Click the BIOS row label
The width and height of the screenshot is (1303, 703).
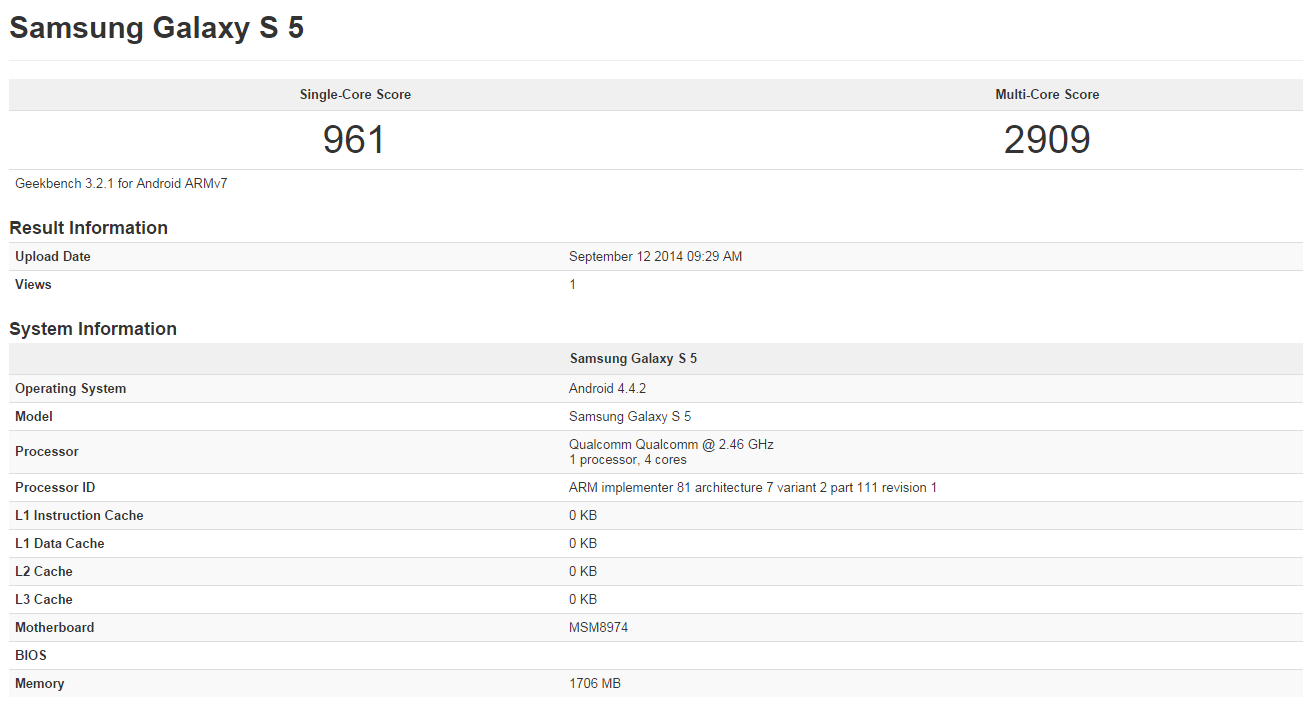click(31, 656)
